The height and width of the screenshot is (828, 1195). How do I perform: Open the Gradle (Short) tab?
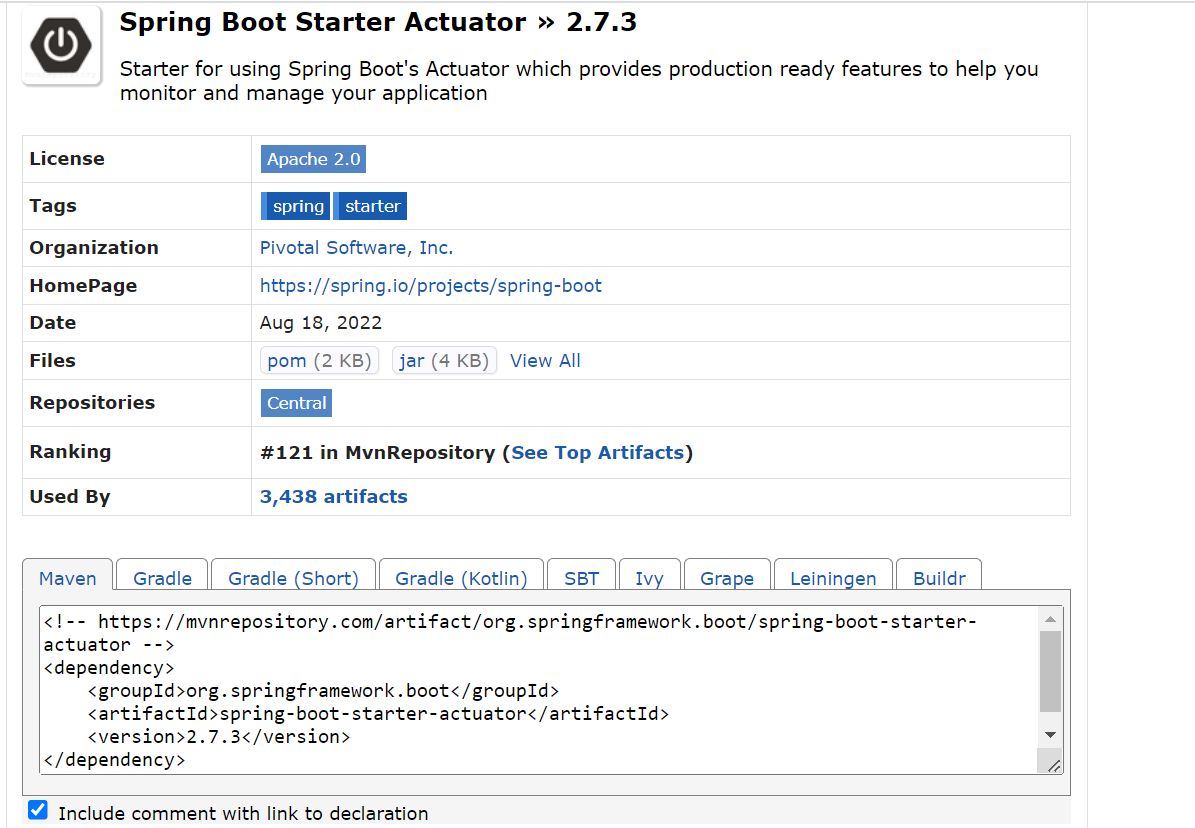(293, 578)
